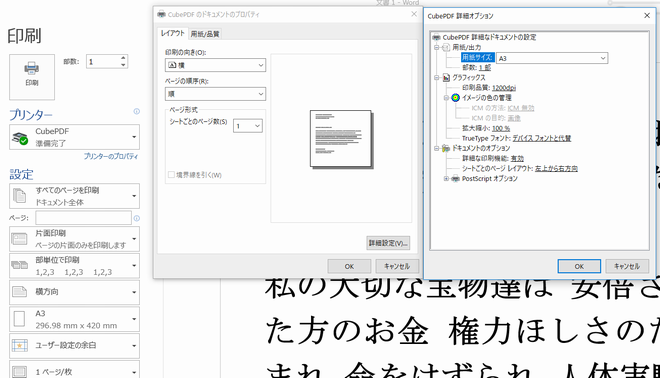The width and height of the screenshot is (660, 378).
Task: Open the すべてのページを印刷 dropdown
Action: click(75, 196)
